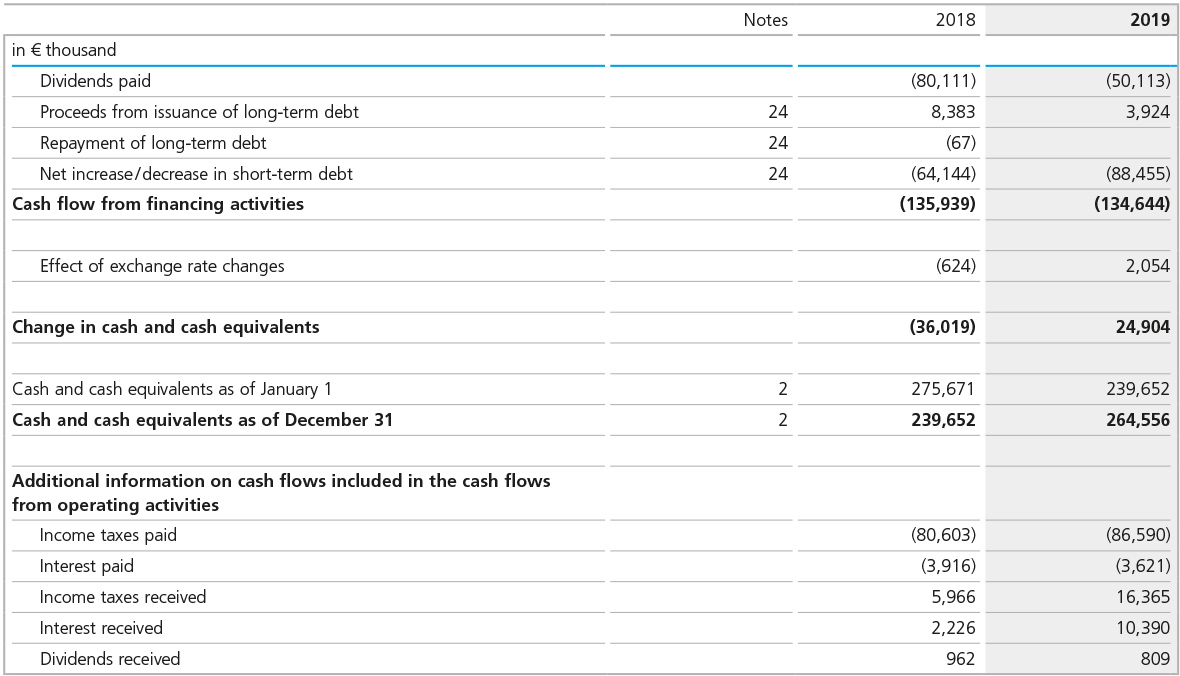Click note 24 in Repayment of long-term debt row
The height and width of the screenshot is (676, 1180).
(x=777, y=143)
